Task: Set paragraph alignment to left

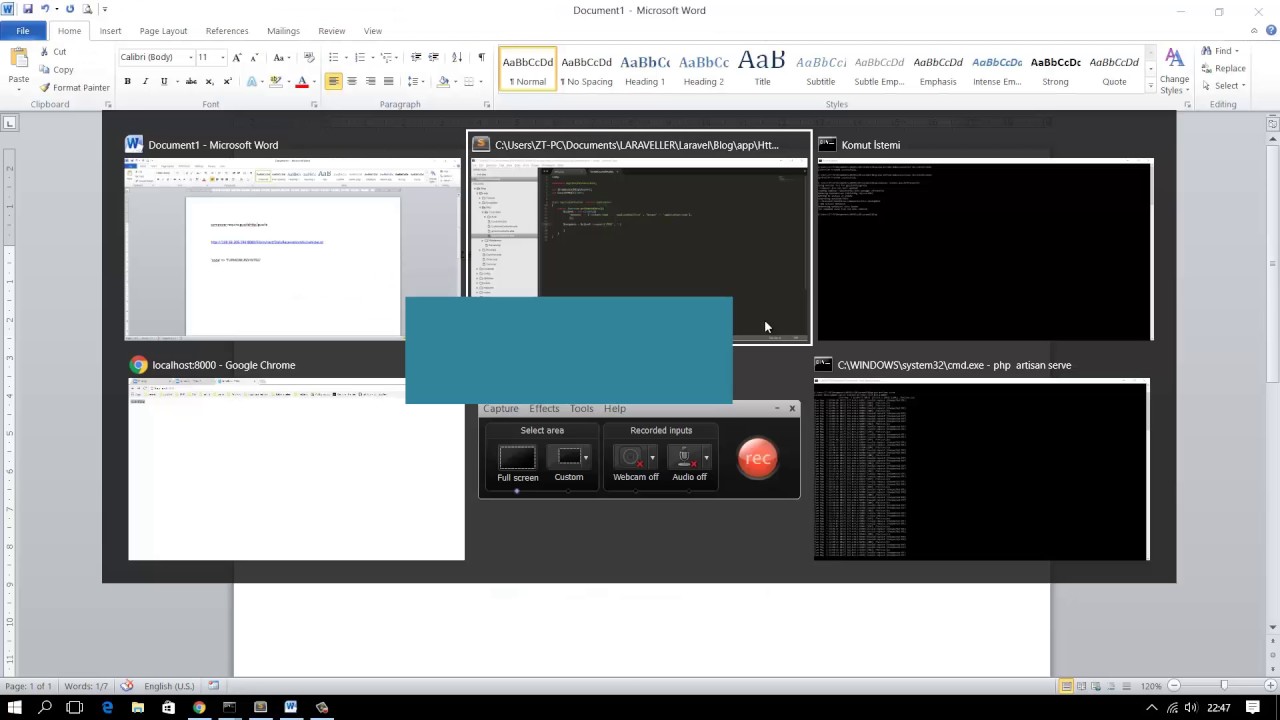Action: click(x=334, y=81)
